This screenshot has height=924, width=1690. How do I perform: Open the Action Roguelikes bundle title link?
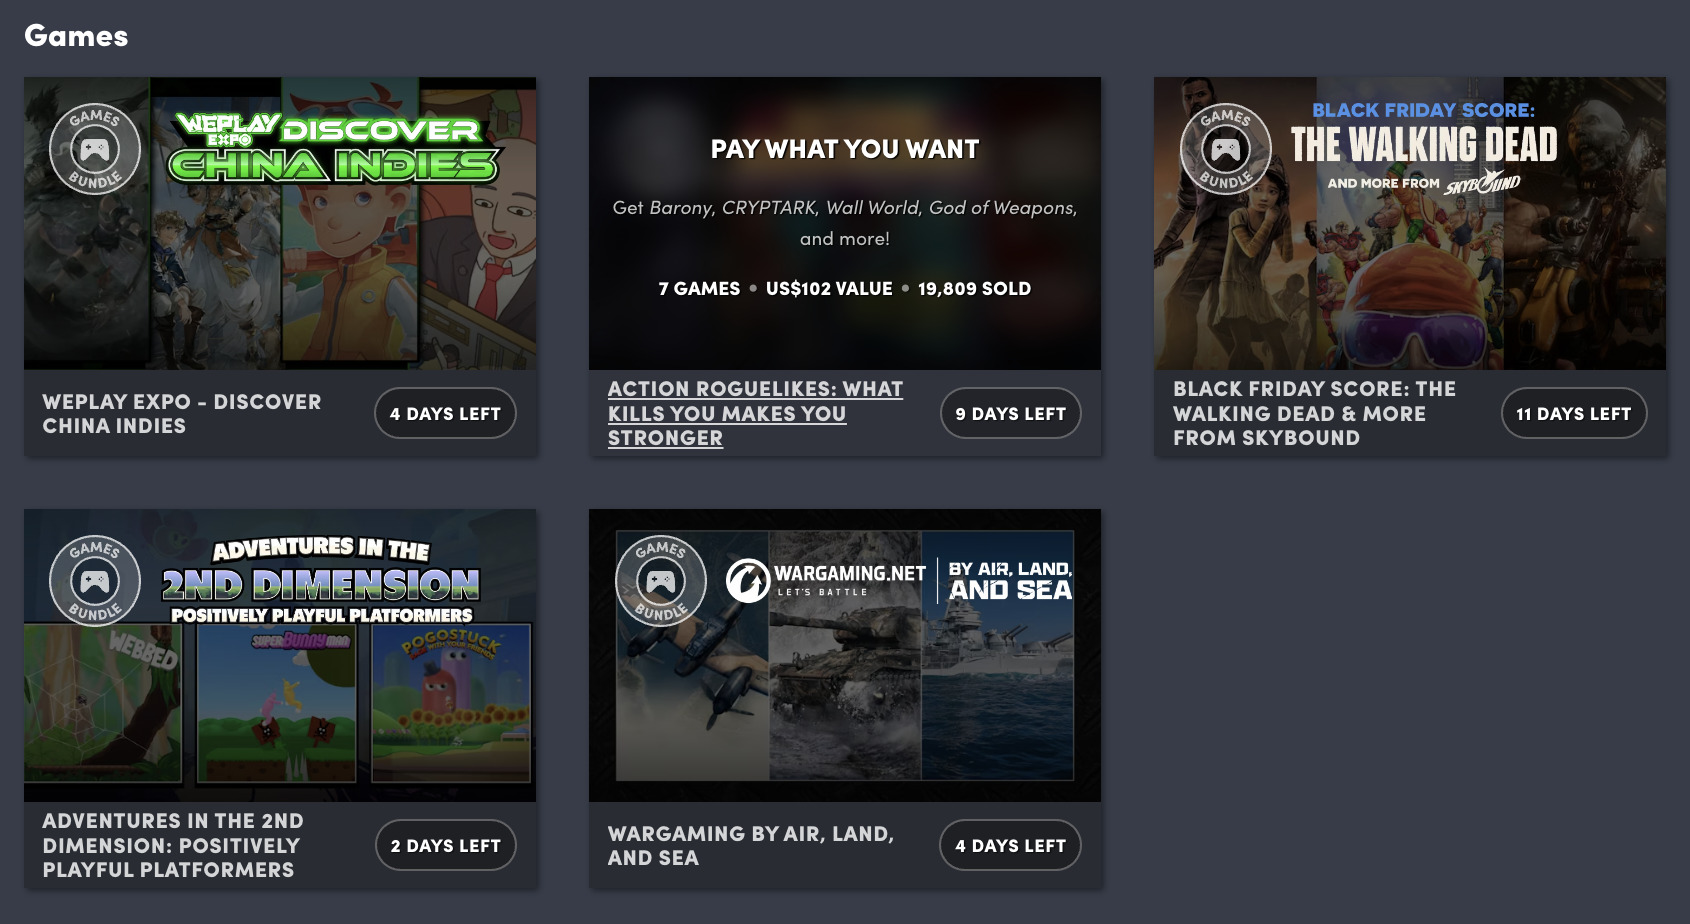(x=755, y=413)
